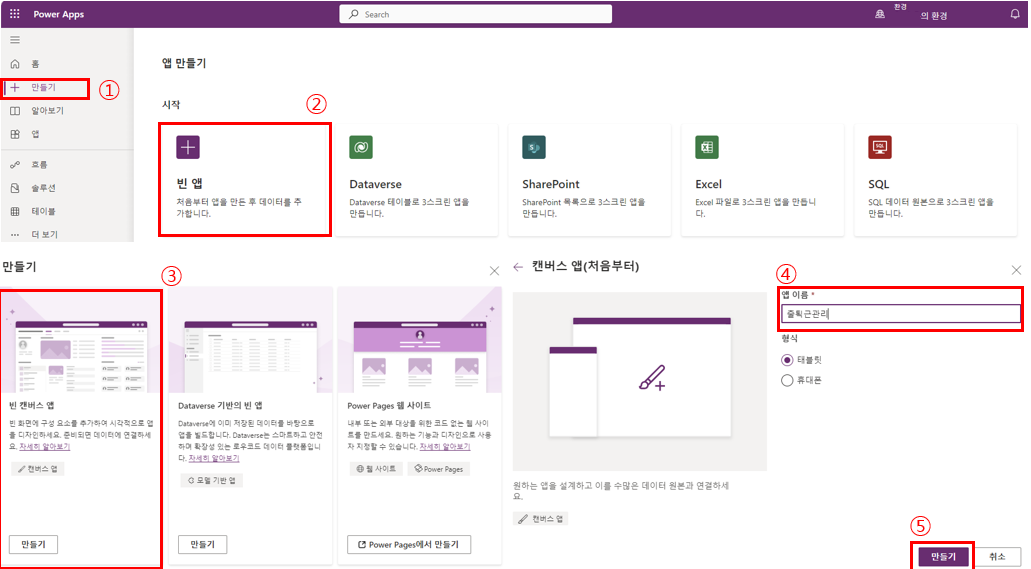
Task: Click the 앱 이름 input field
Action: pyautogui.click(x=901, y=314)
